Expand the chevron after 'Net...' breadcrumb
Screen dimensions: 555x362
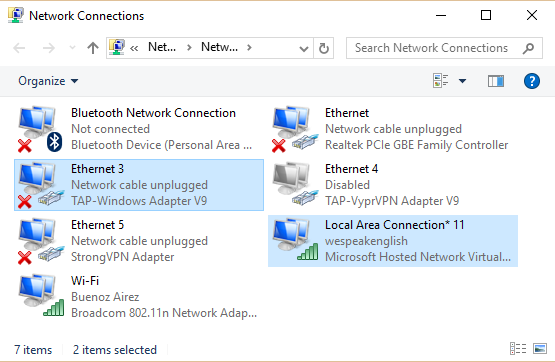(189, 47)
